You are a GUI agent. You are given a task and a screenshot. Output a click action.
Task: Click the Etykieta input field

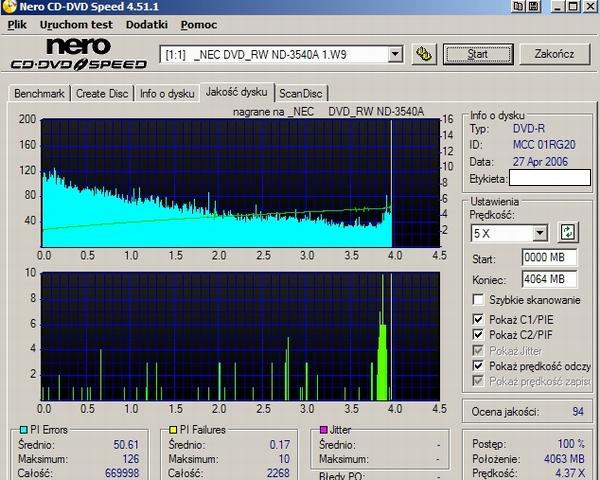550,178
